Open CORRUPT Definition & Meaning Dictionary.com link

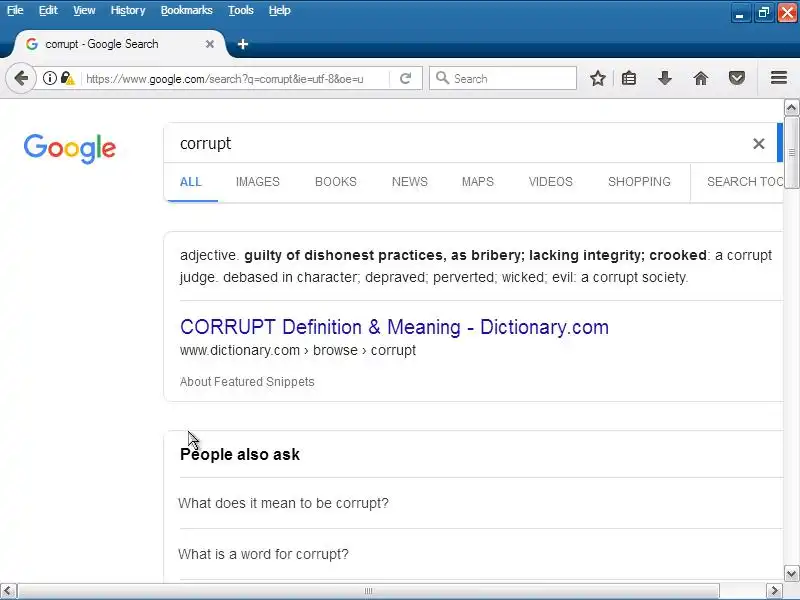tap(394, 327)
